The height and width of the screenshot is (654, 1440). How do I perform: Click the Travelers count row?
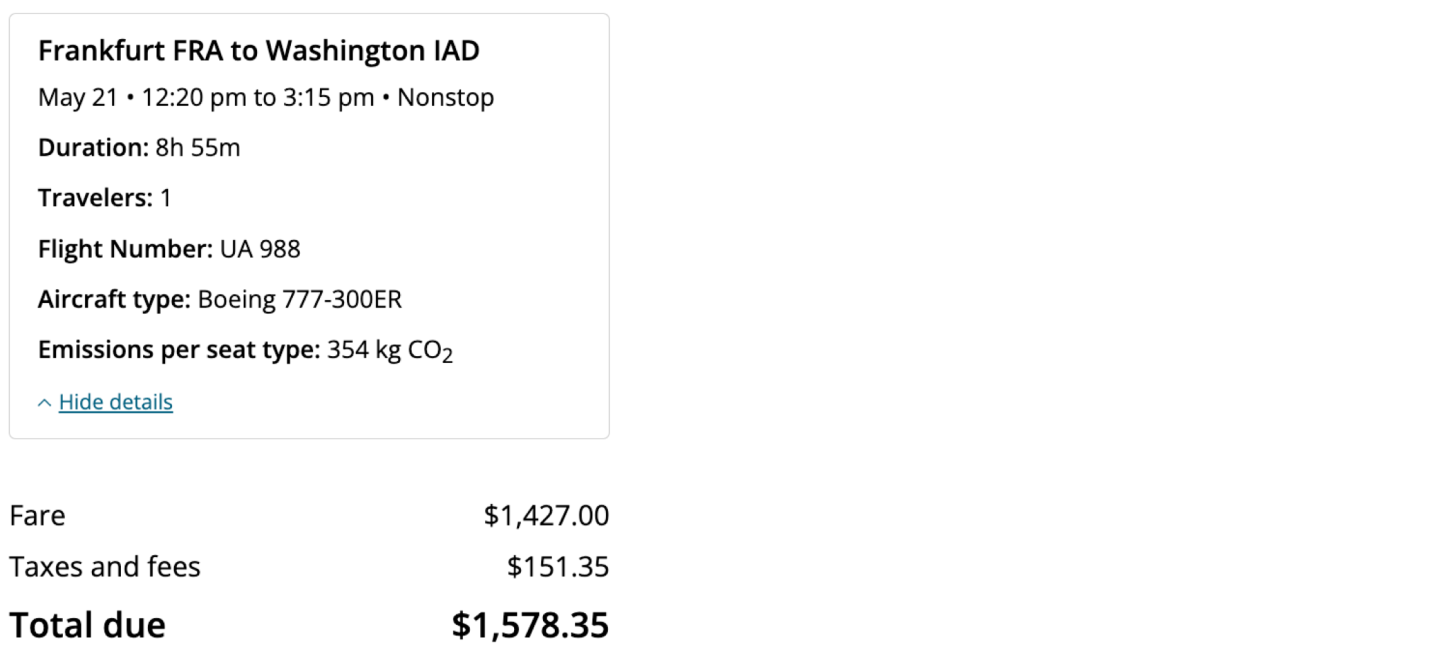(105, 198)
